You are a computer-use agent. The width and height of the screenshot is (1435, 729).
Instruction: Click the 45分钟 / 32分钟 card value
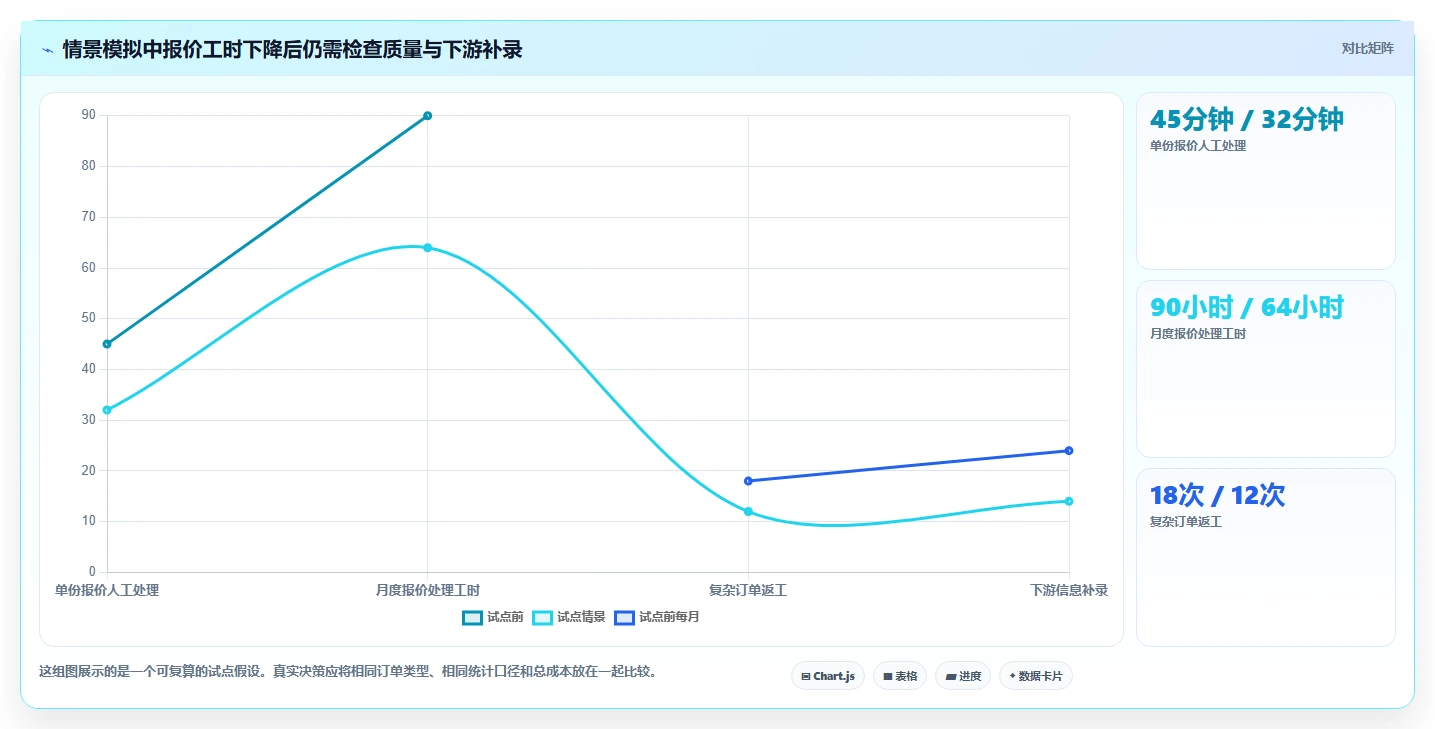click(x=1247, y=119)
